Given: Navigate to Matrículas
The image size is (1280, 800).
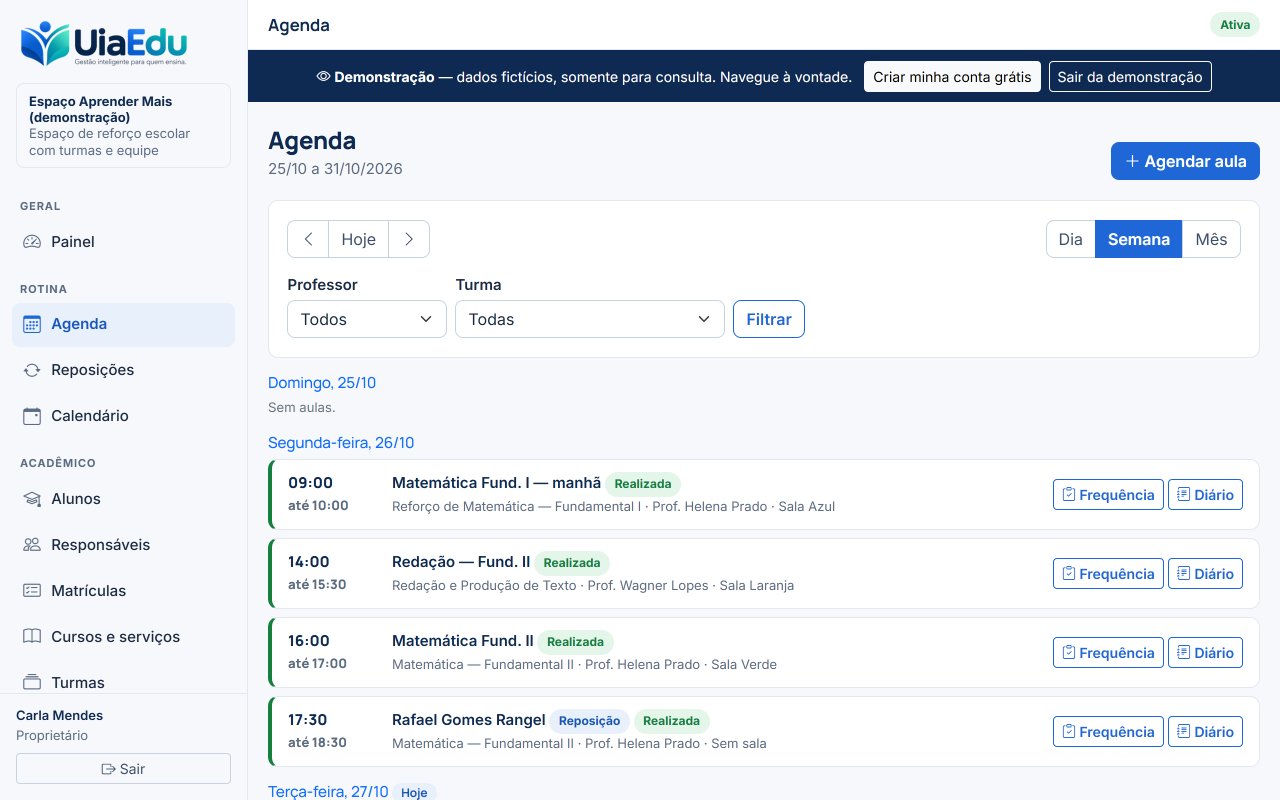Looking at the screenshot, I should (x=123, y=591).
